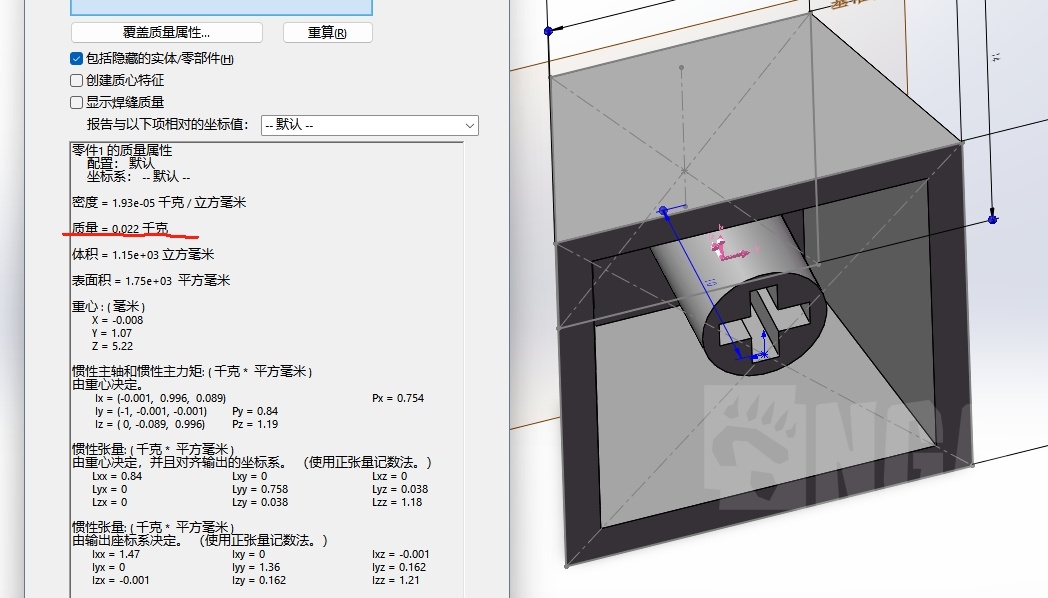Uncheck include hidden bodies/components option

(77, 59)
